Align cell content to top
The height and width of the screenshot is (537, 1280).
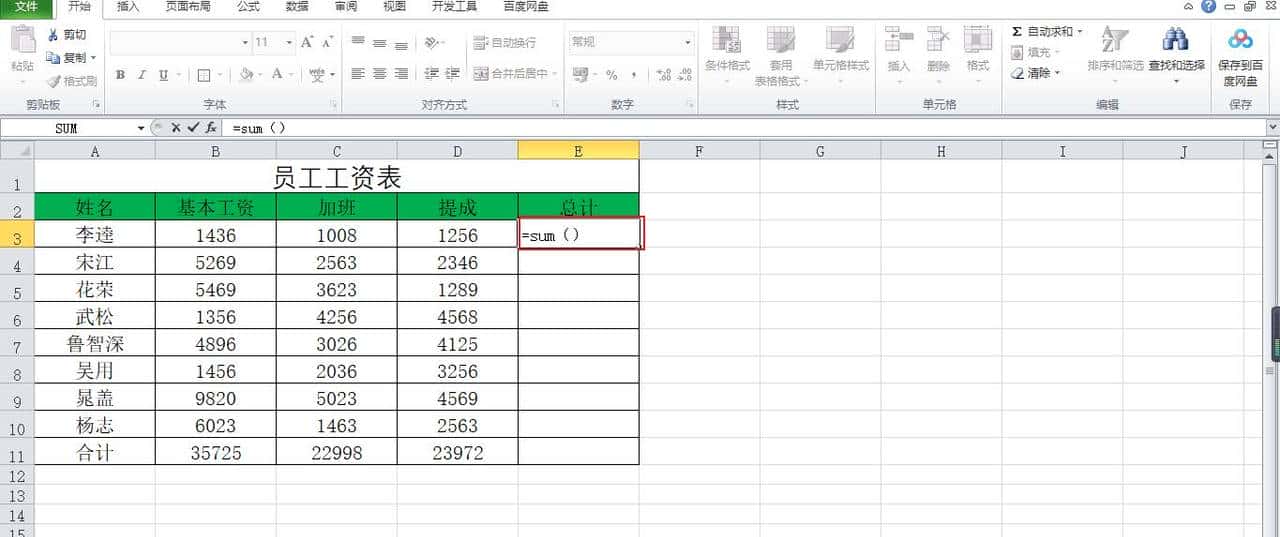[x=358, y=42]
